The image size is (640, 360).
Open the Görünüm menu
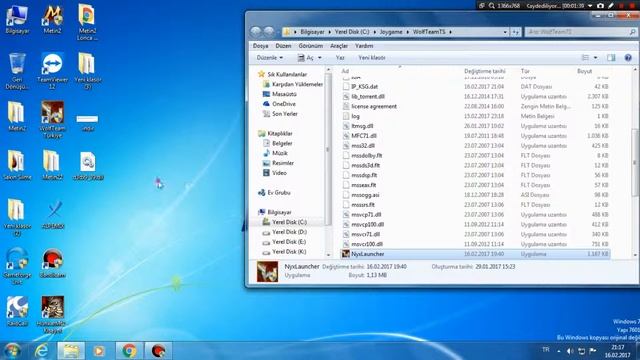[311, 46]
